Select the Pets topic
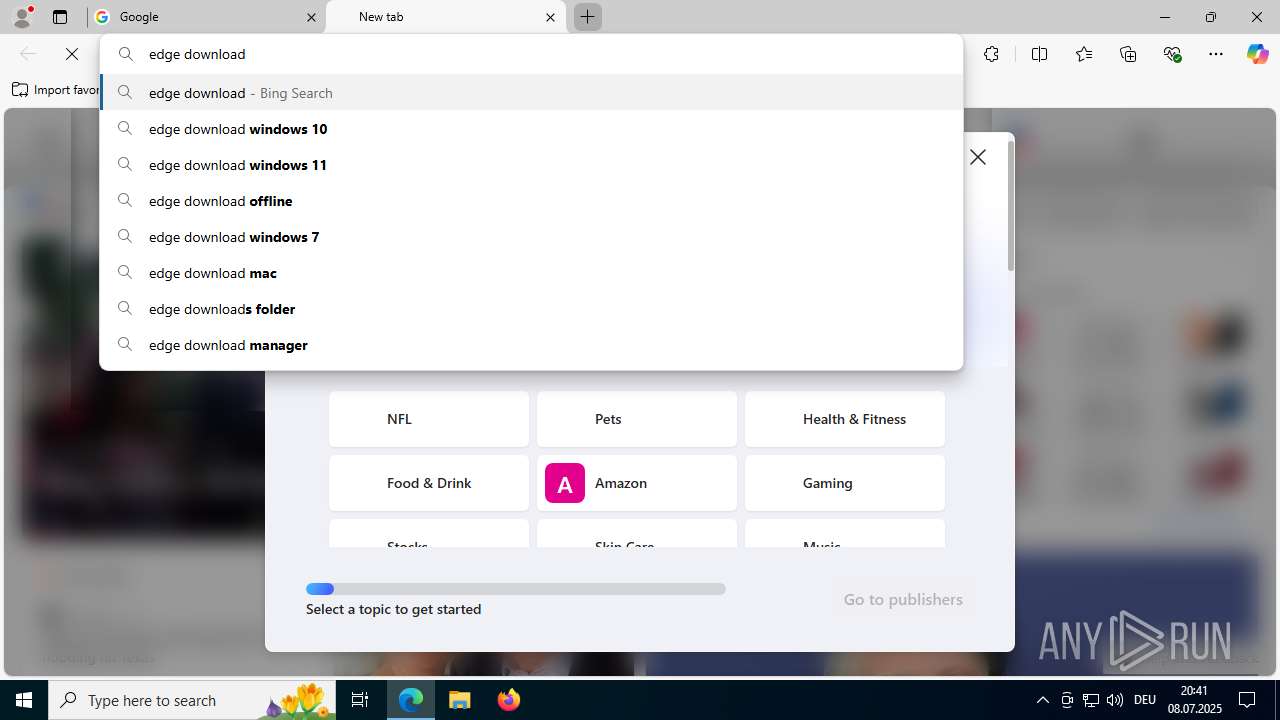 (637, 419)
